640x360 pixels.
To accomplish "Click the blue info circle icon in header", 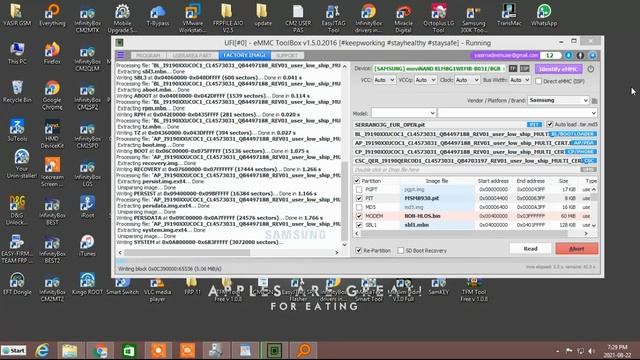I will [x=569, y=55].
